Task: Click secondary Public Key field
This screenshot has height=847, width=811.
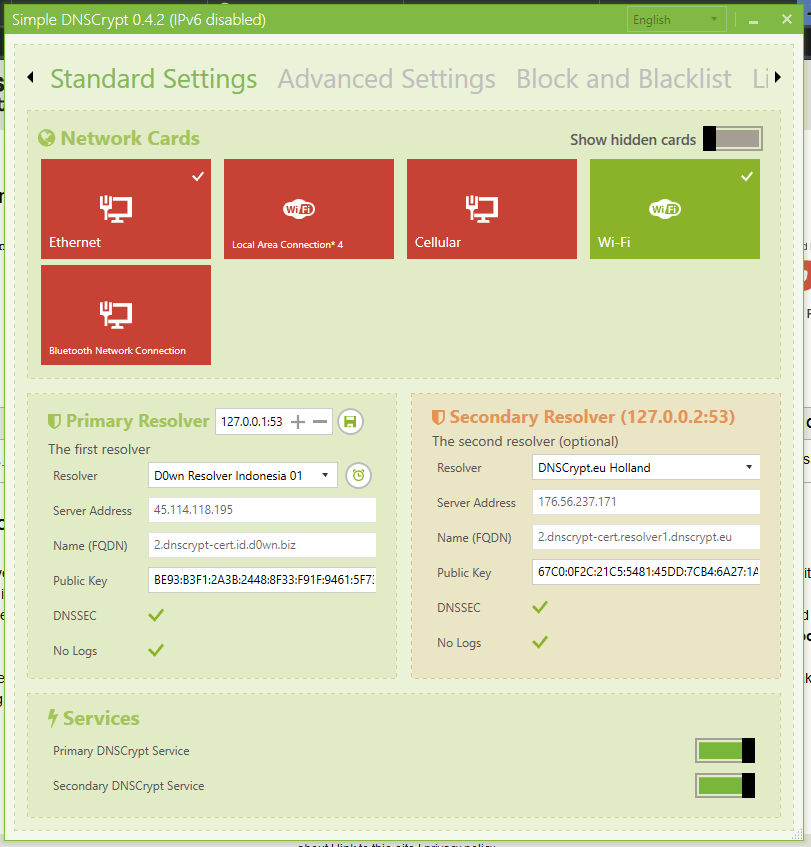Action: pos(646,572)
